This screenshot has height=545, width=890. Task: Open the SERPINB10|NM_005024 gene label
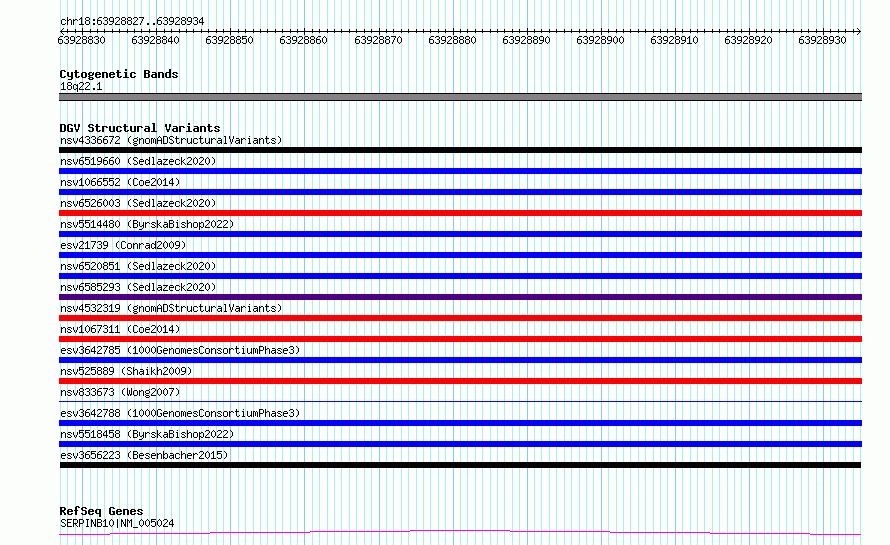[117, 523]
